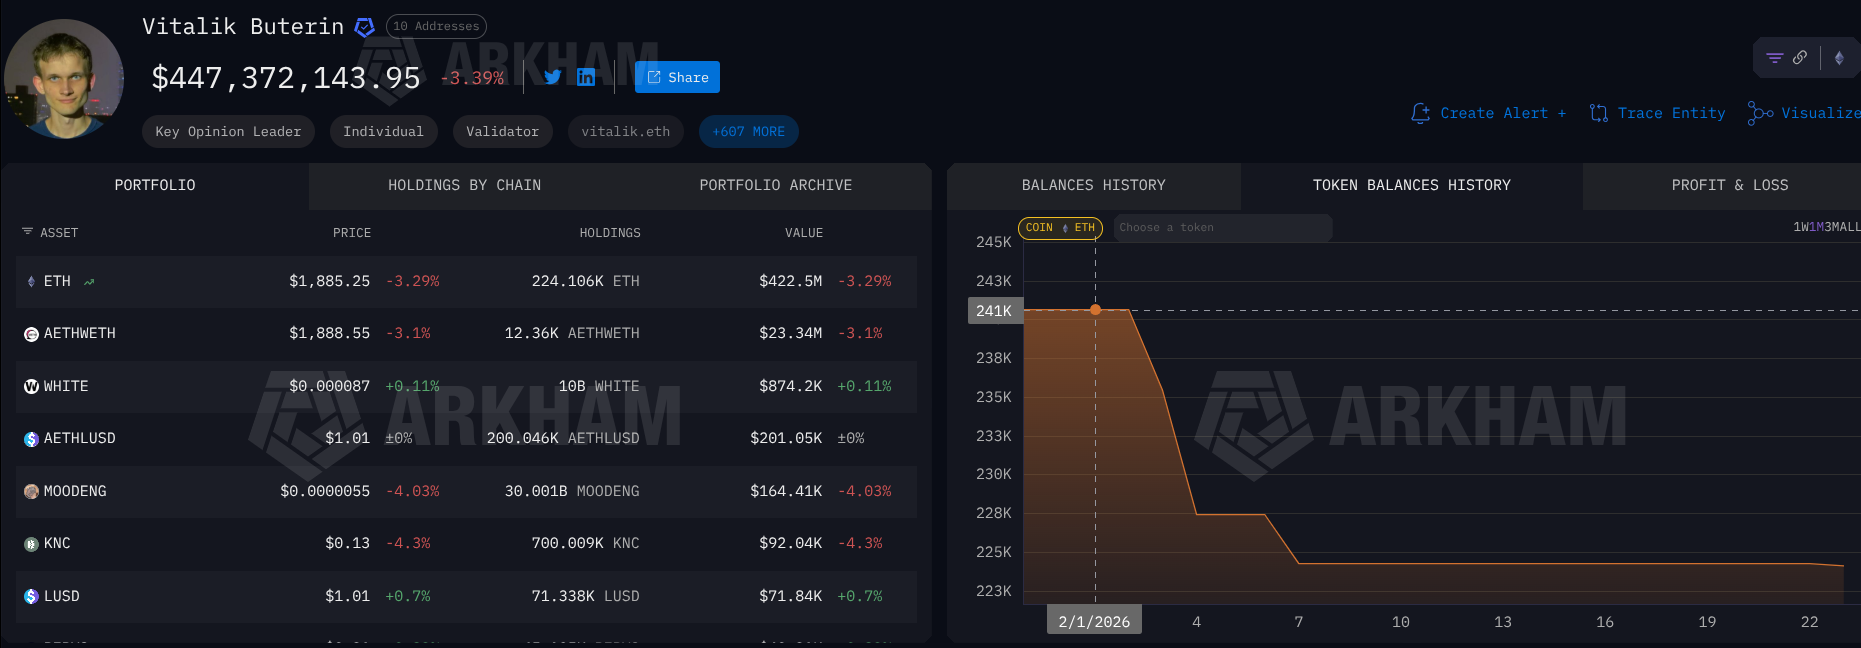The width and height of the screenshot is (1861, 648).
Task: Click the Individual tag
Action: point(383,131)
